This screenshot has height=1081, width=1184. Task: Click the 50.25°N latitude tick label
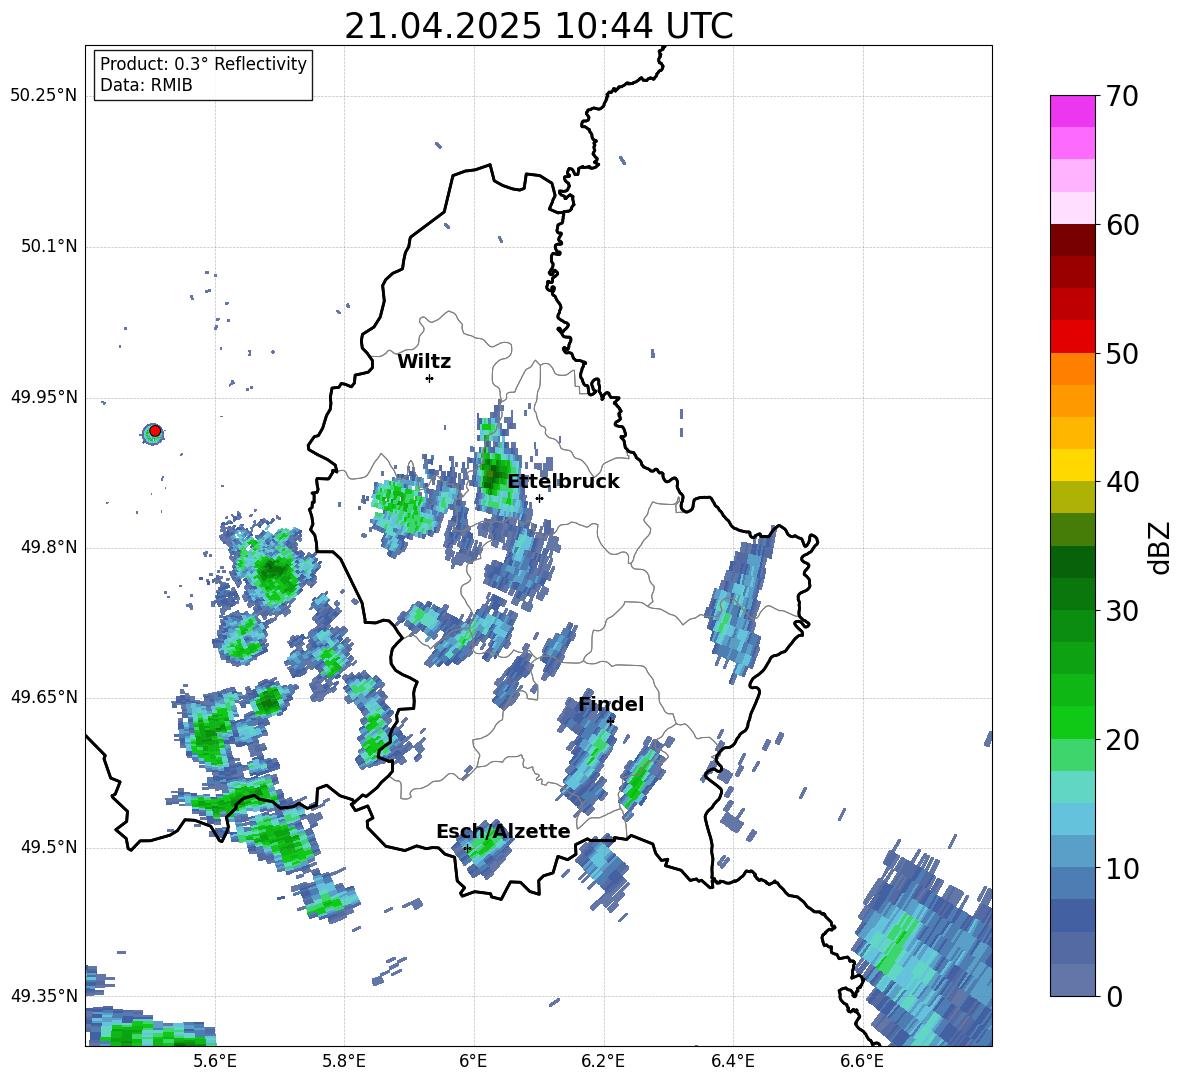[x=44, y=96]
